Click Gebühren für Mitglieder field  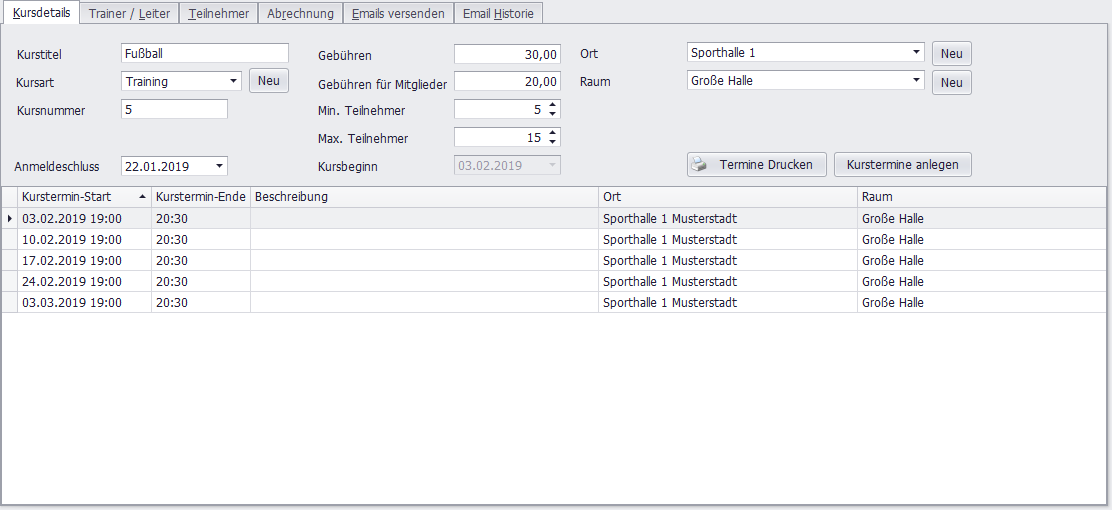pyautogui.click(x=507, y=82)
